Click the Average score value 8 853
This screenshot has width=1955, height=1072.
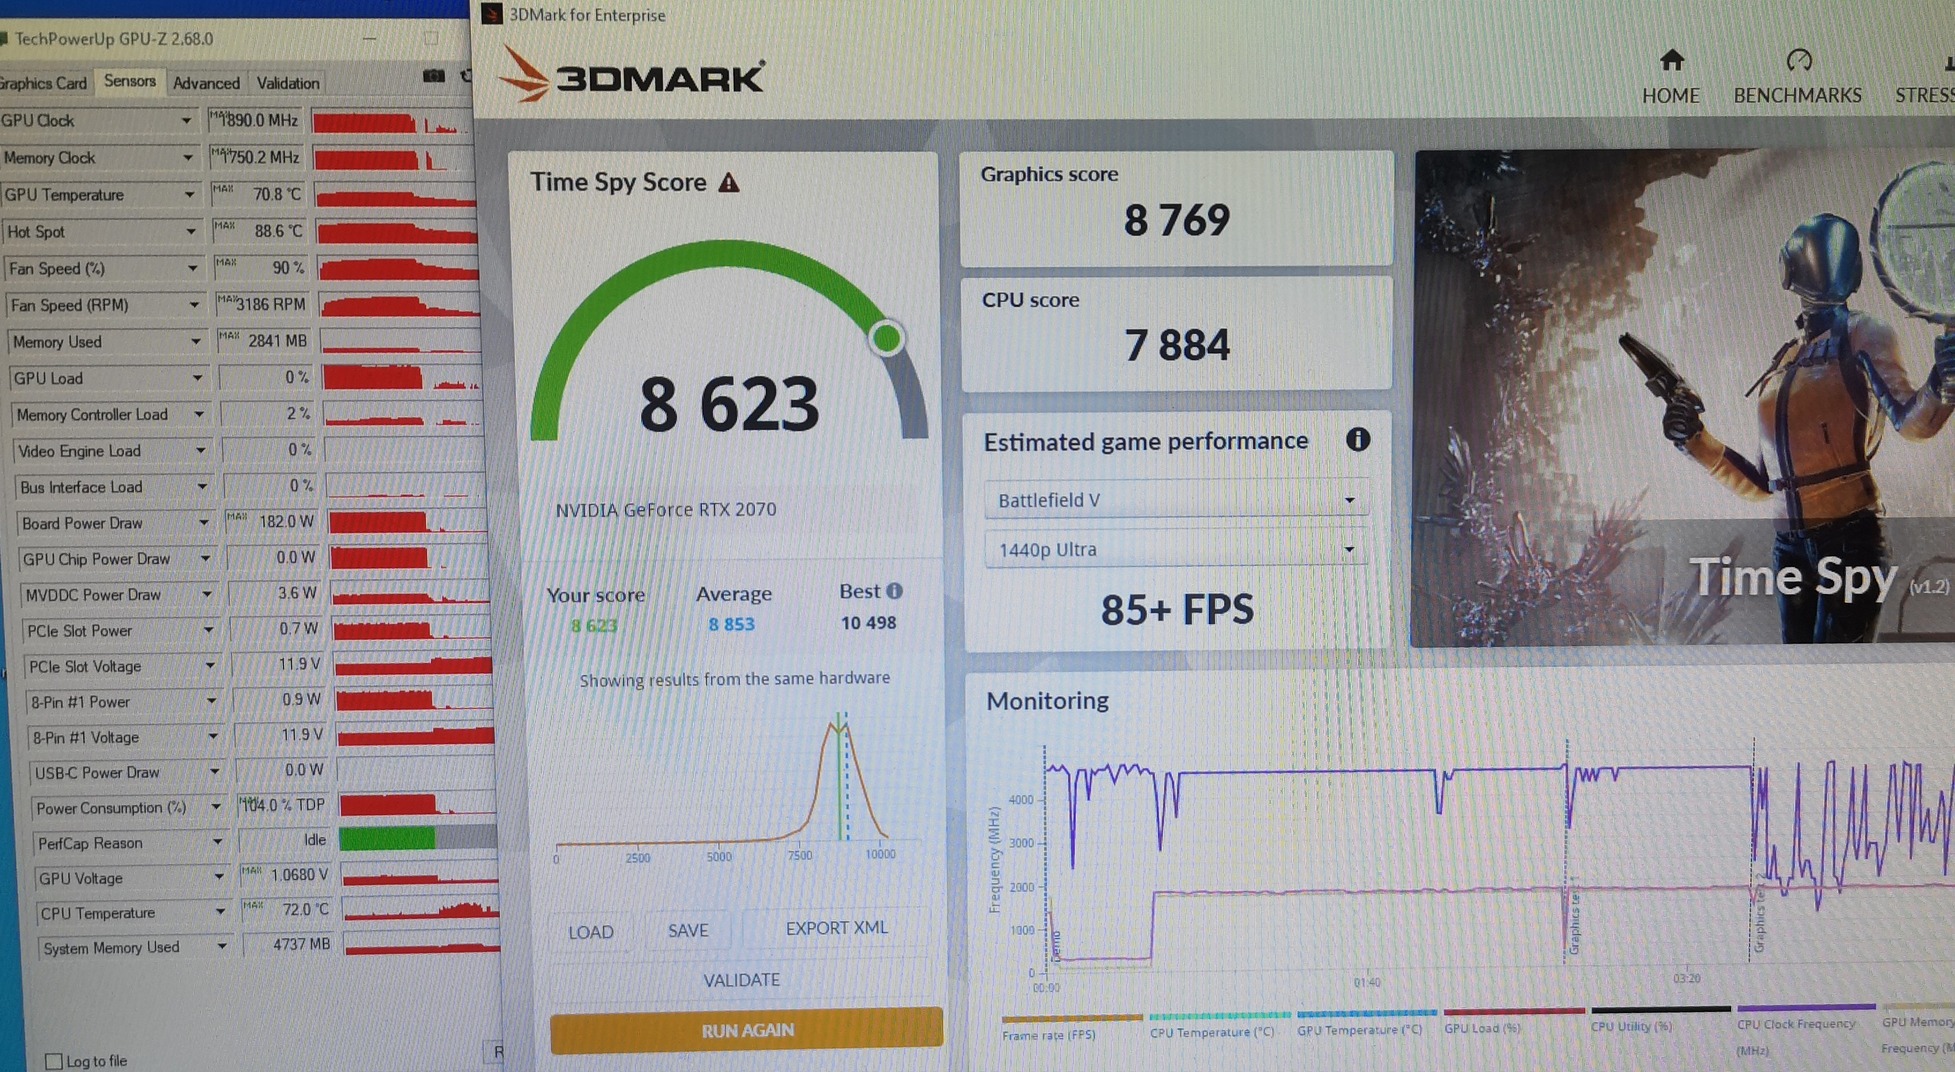[x=732, y=624]
